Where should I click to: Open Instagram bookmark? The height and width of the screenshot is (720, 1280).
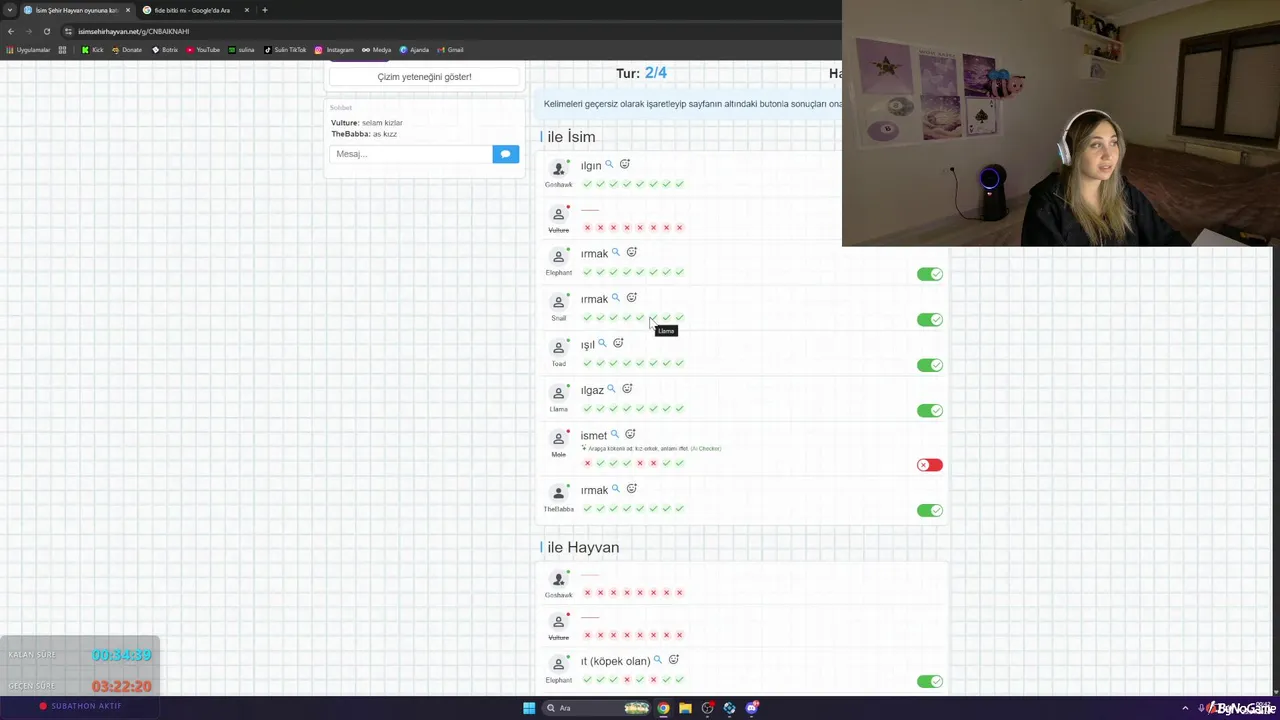tap(334, 50)
